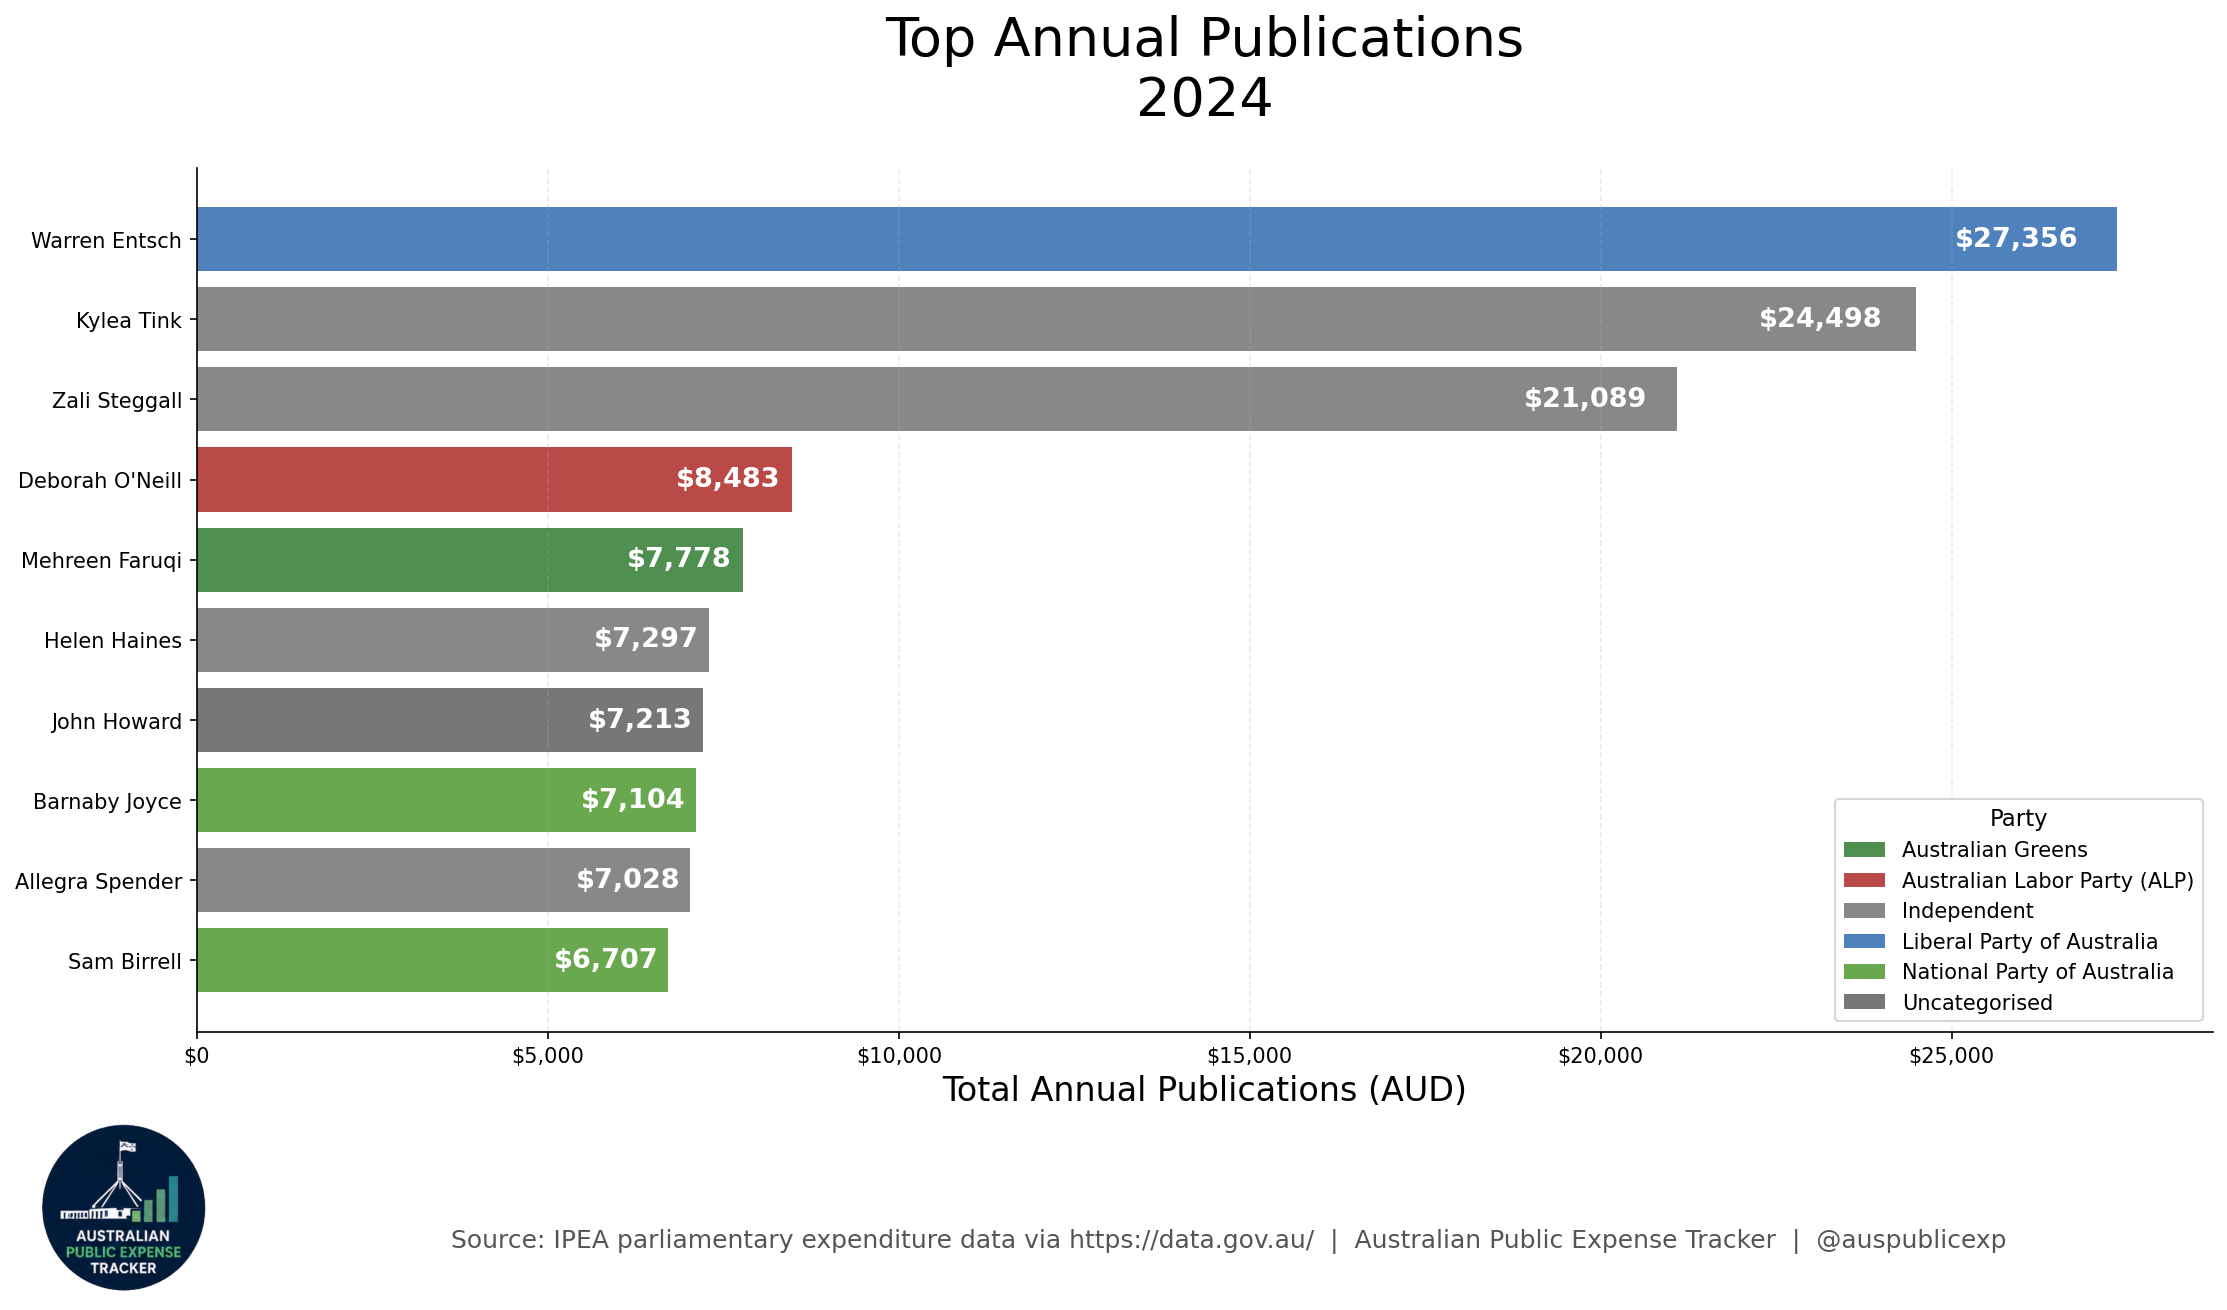Select the "Deborah O'Neill" axis label
This screenshot has height=1310, width=2227.
point(100,481)
